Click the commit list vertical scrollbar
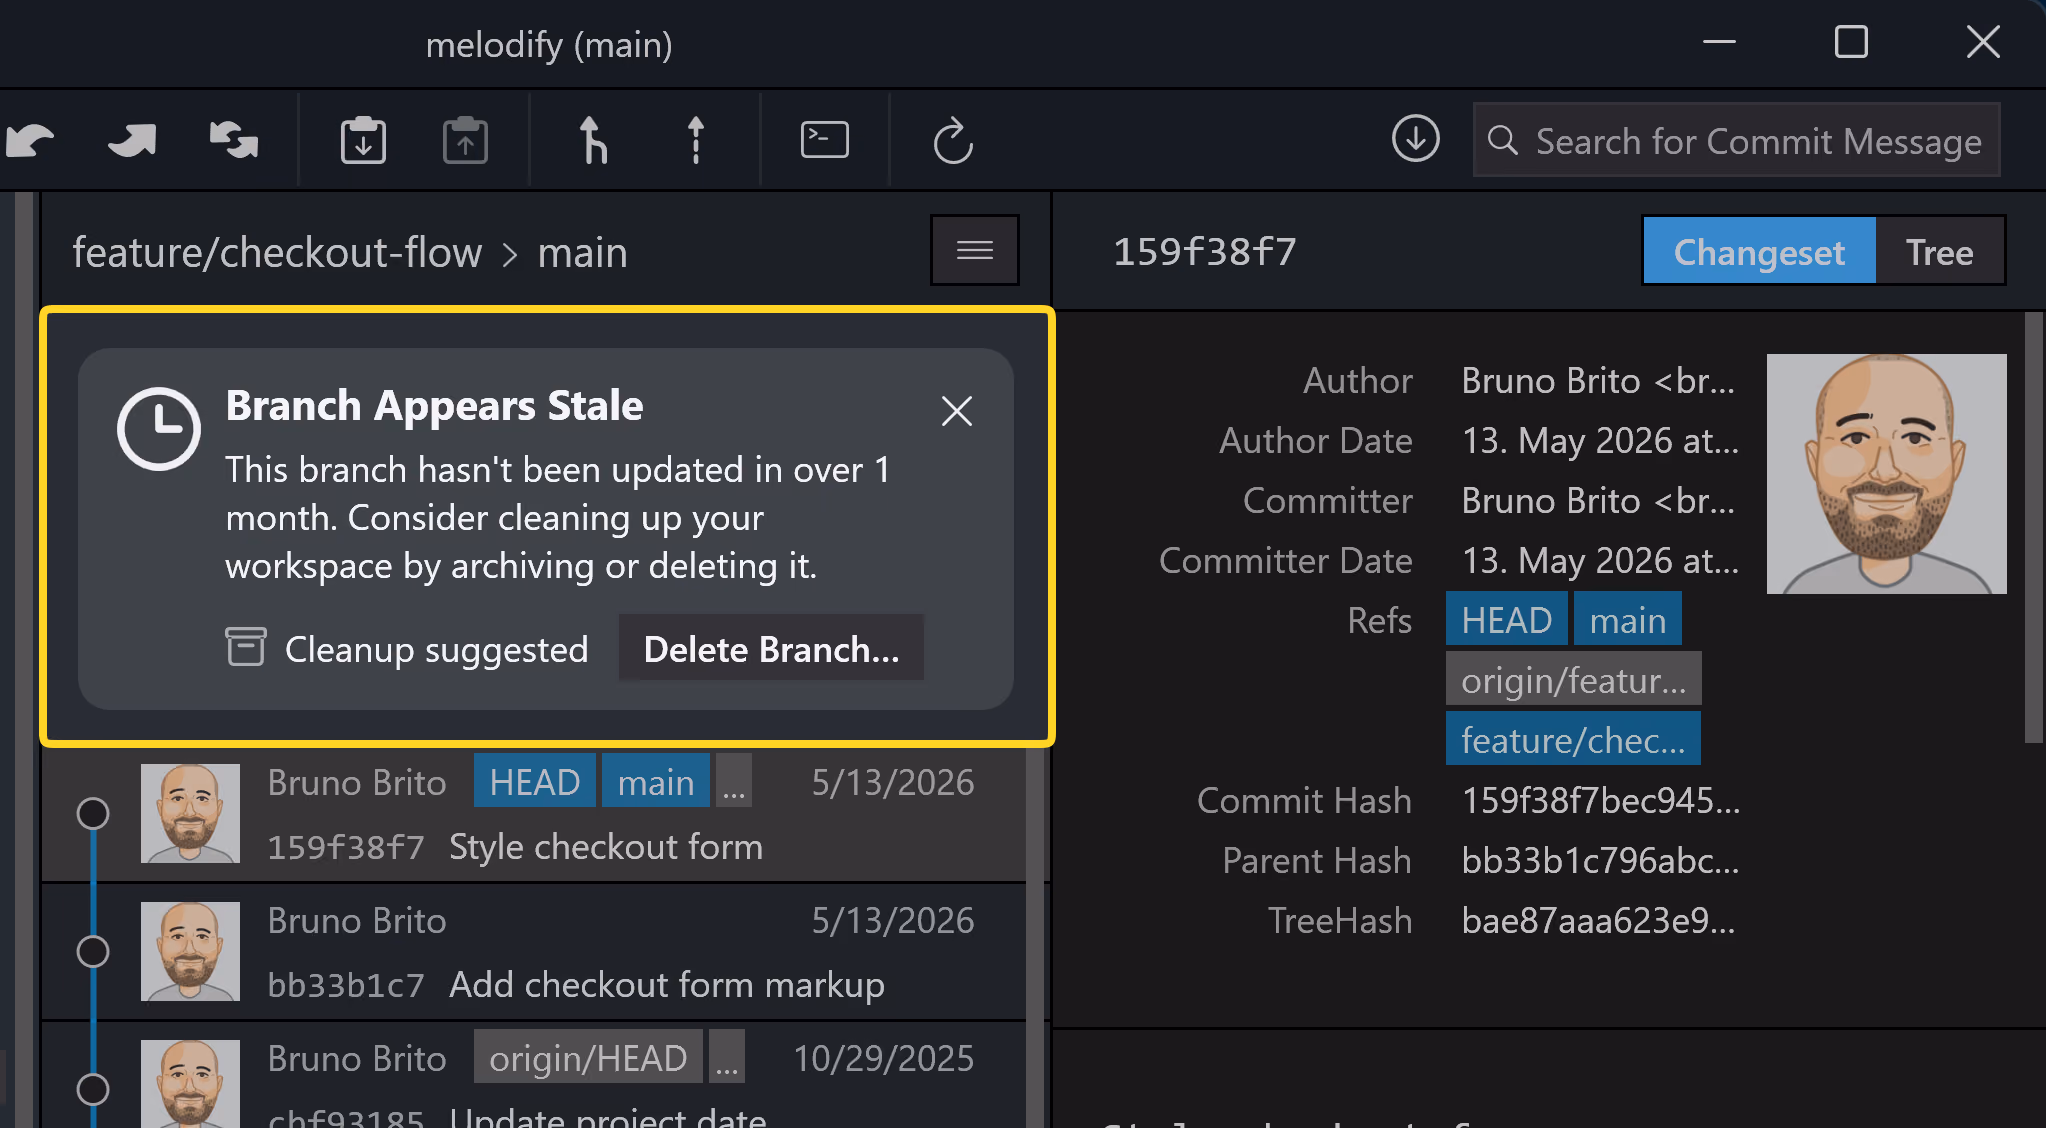This screenshot has width=2046, height=1128. tap(1036, 938)
